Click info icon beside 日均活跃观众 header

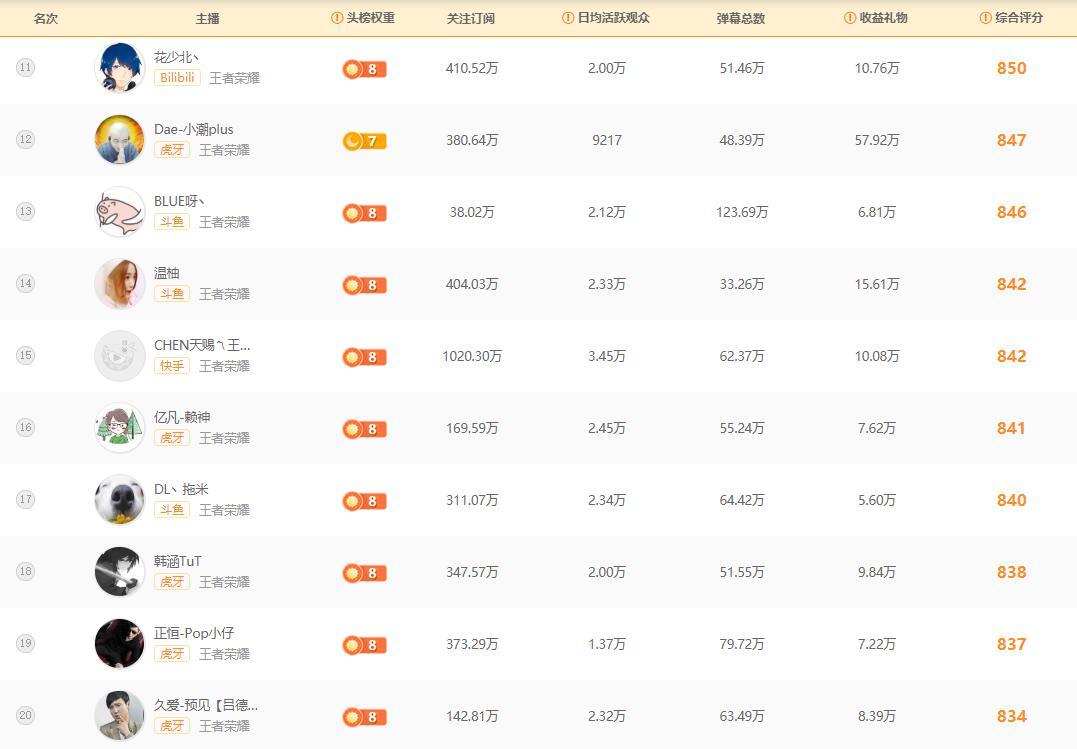click(x=568, y=18)
